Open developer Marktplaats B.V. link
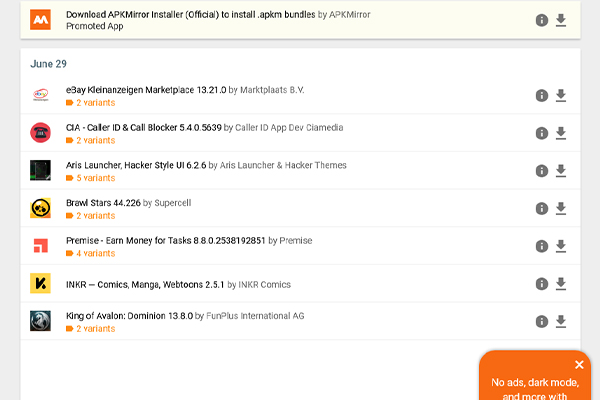 coord(272,90)
